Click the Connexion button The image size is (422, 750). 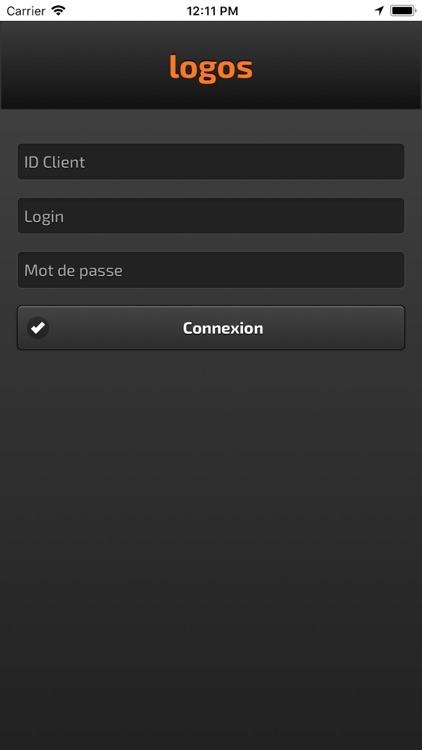(x=211, y=328)
